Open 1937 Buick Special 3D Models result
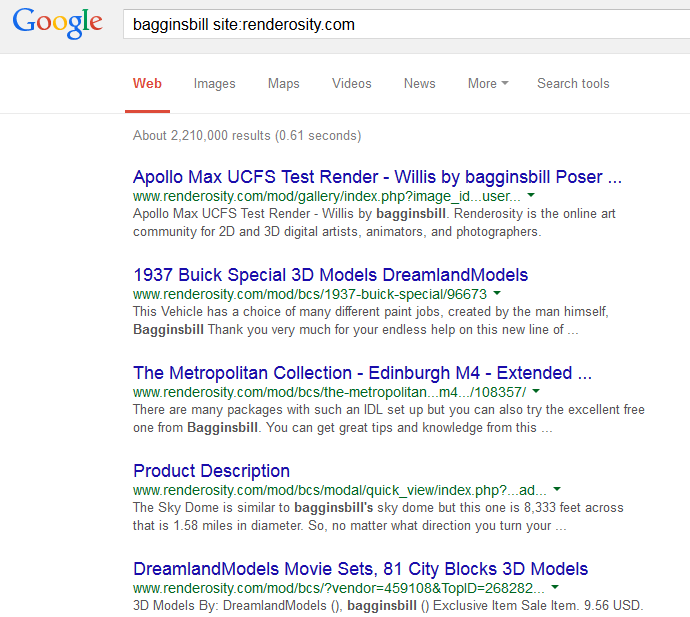 click(330, 275)
